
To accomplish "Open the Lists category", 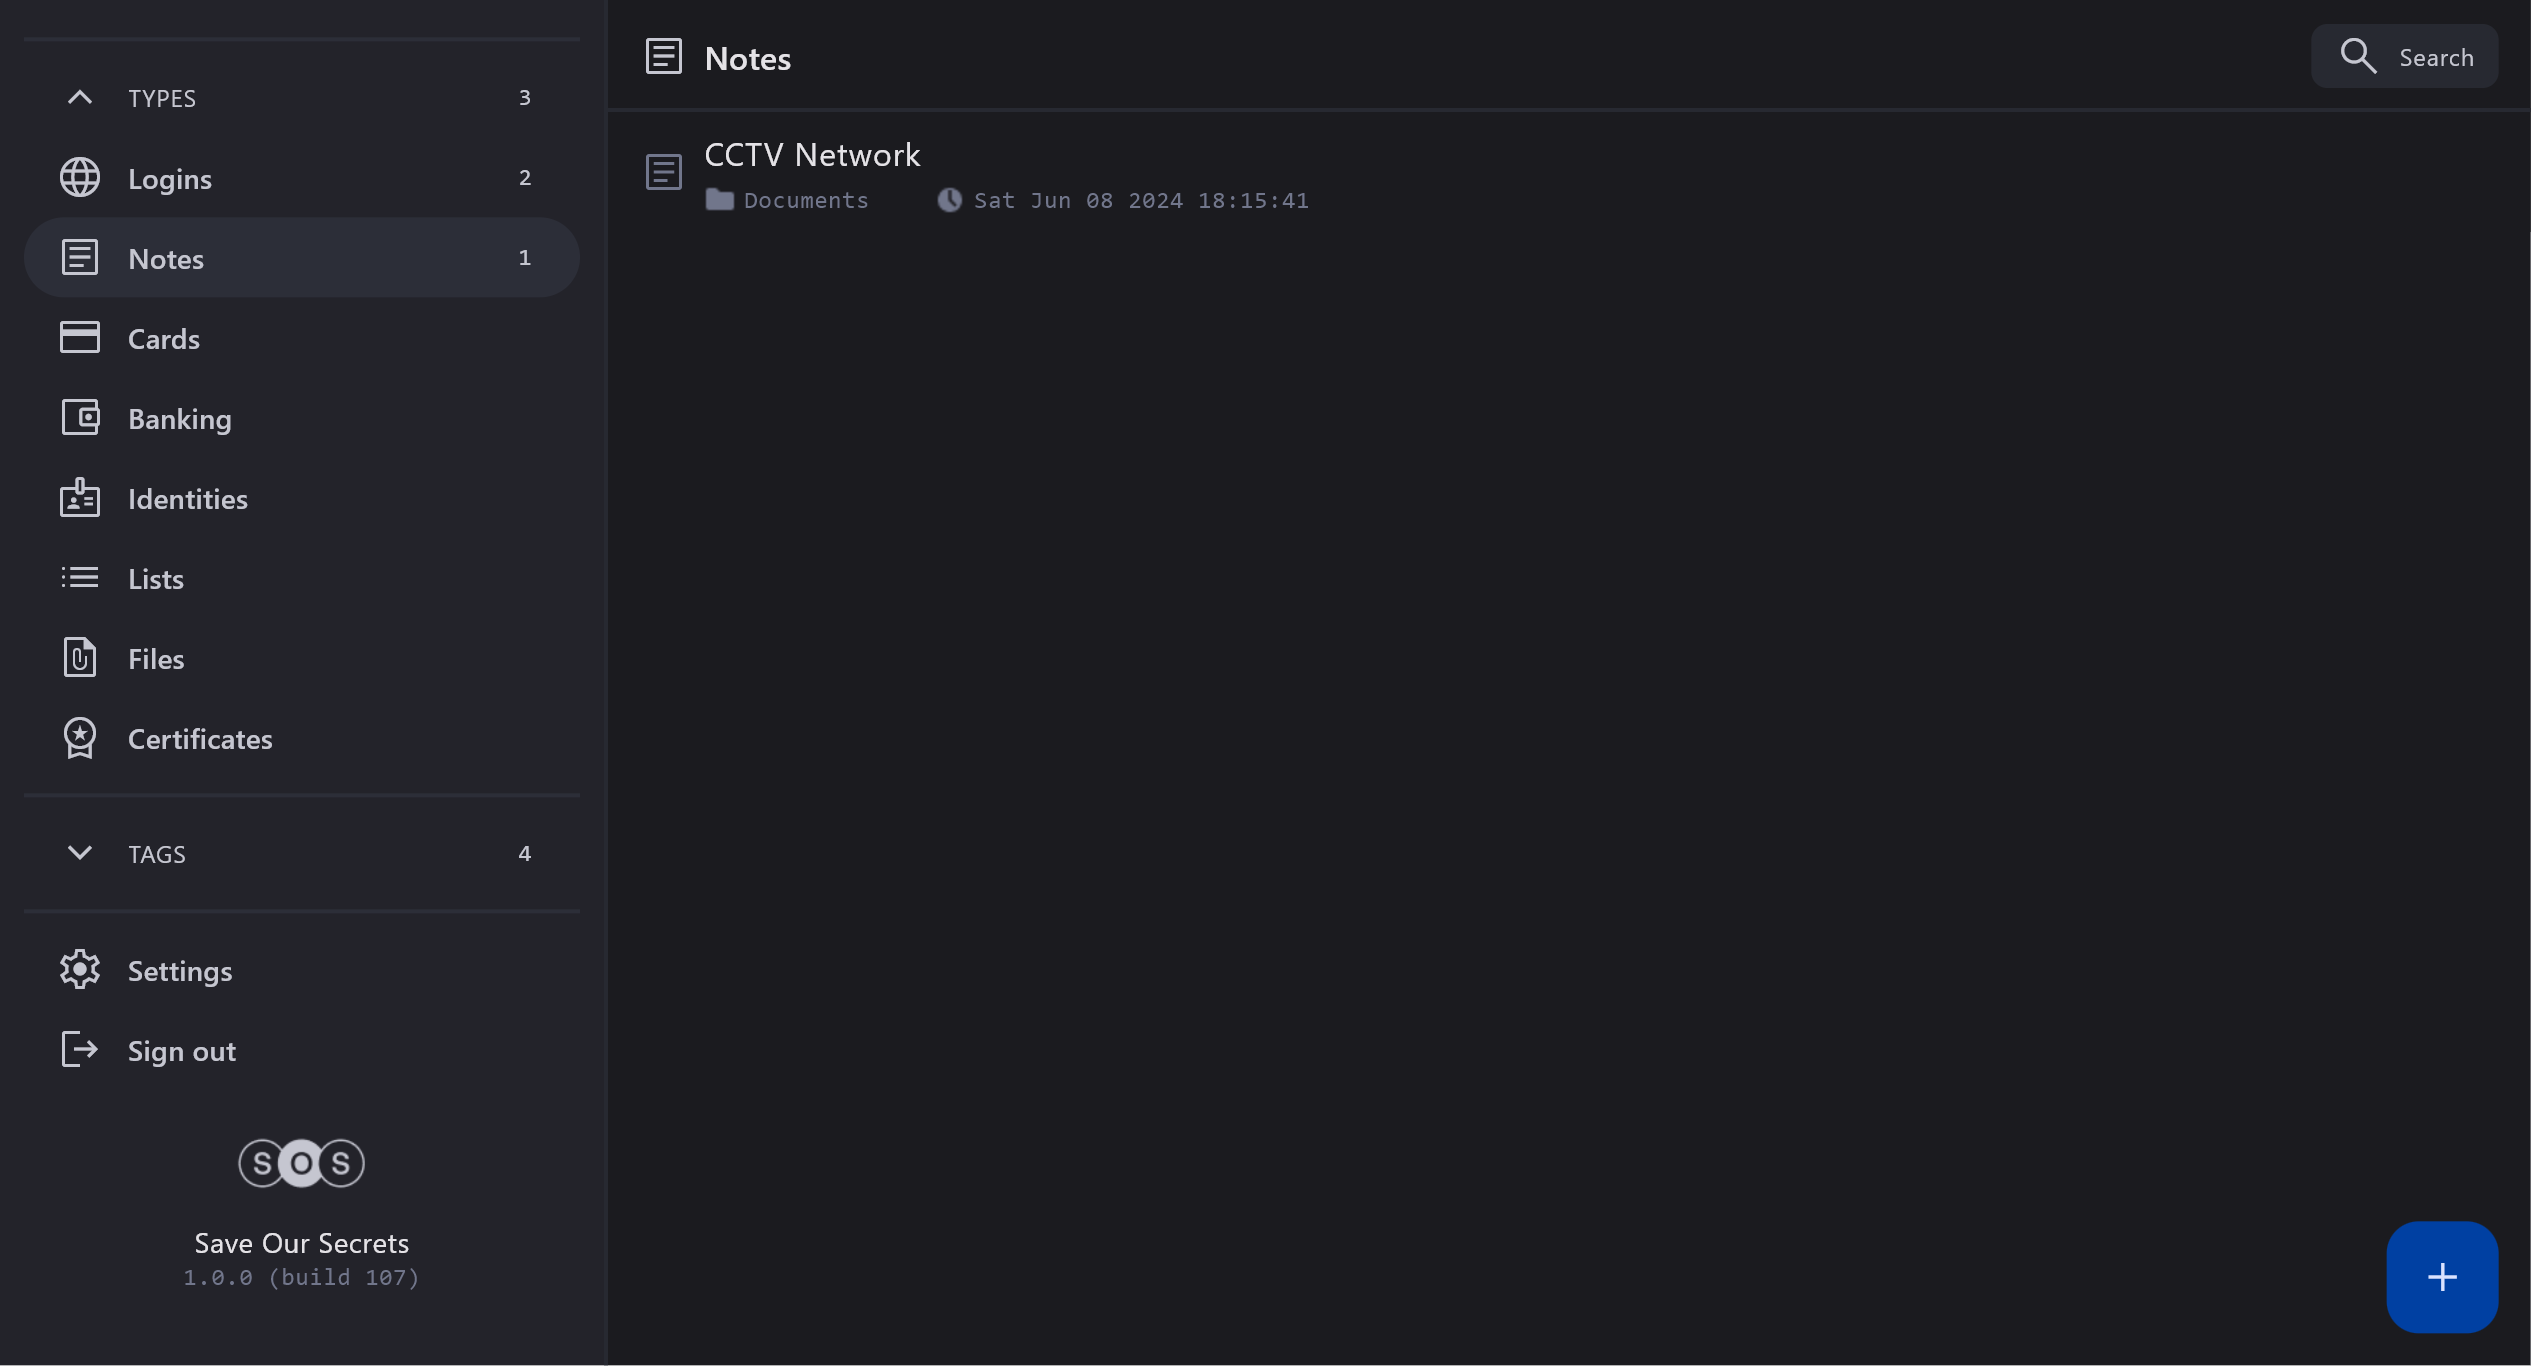I will point(156,579).
